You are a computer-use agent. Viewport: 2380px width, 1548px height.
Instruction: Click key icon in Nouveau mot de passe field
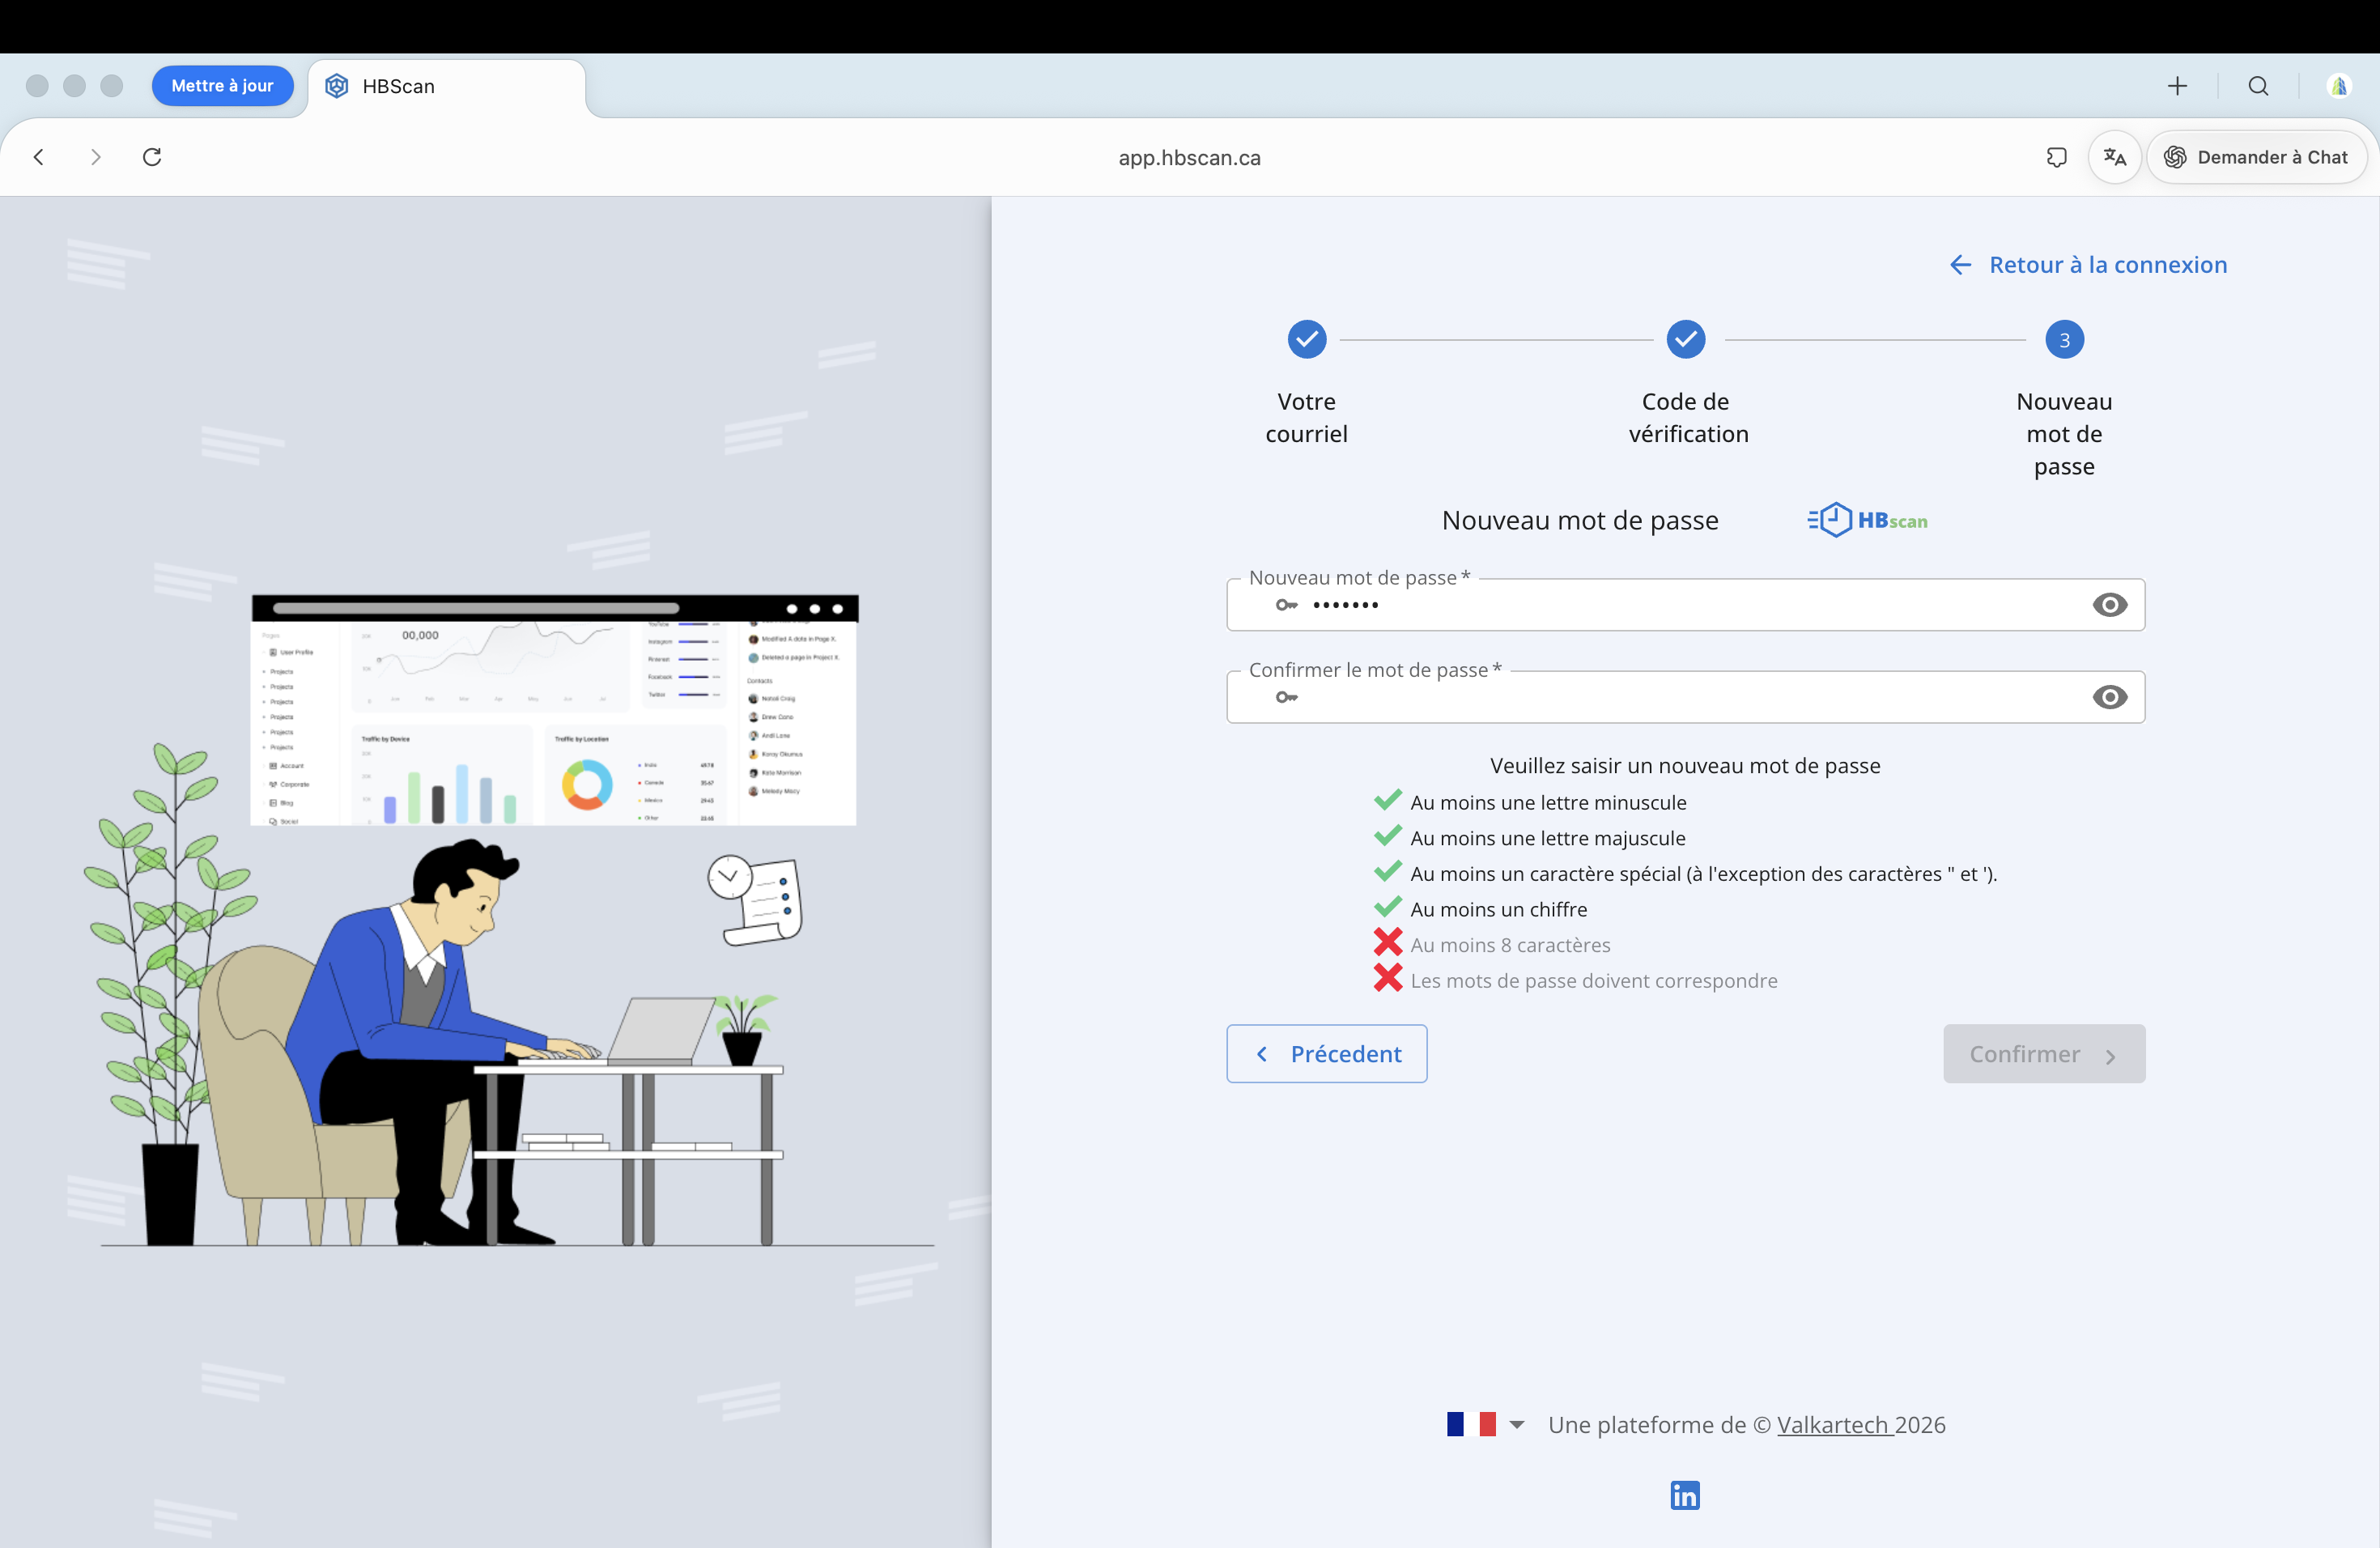1286,605
